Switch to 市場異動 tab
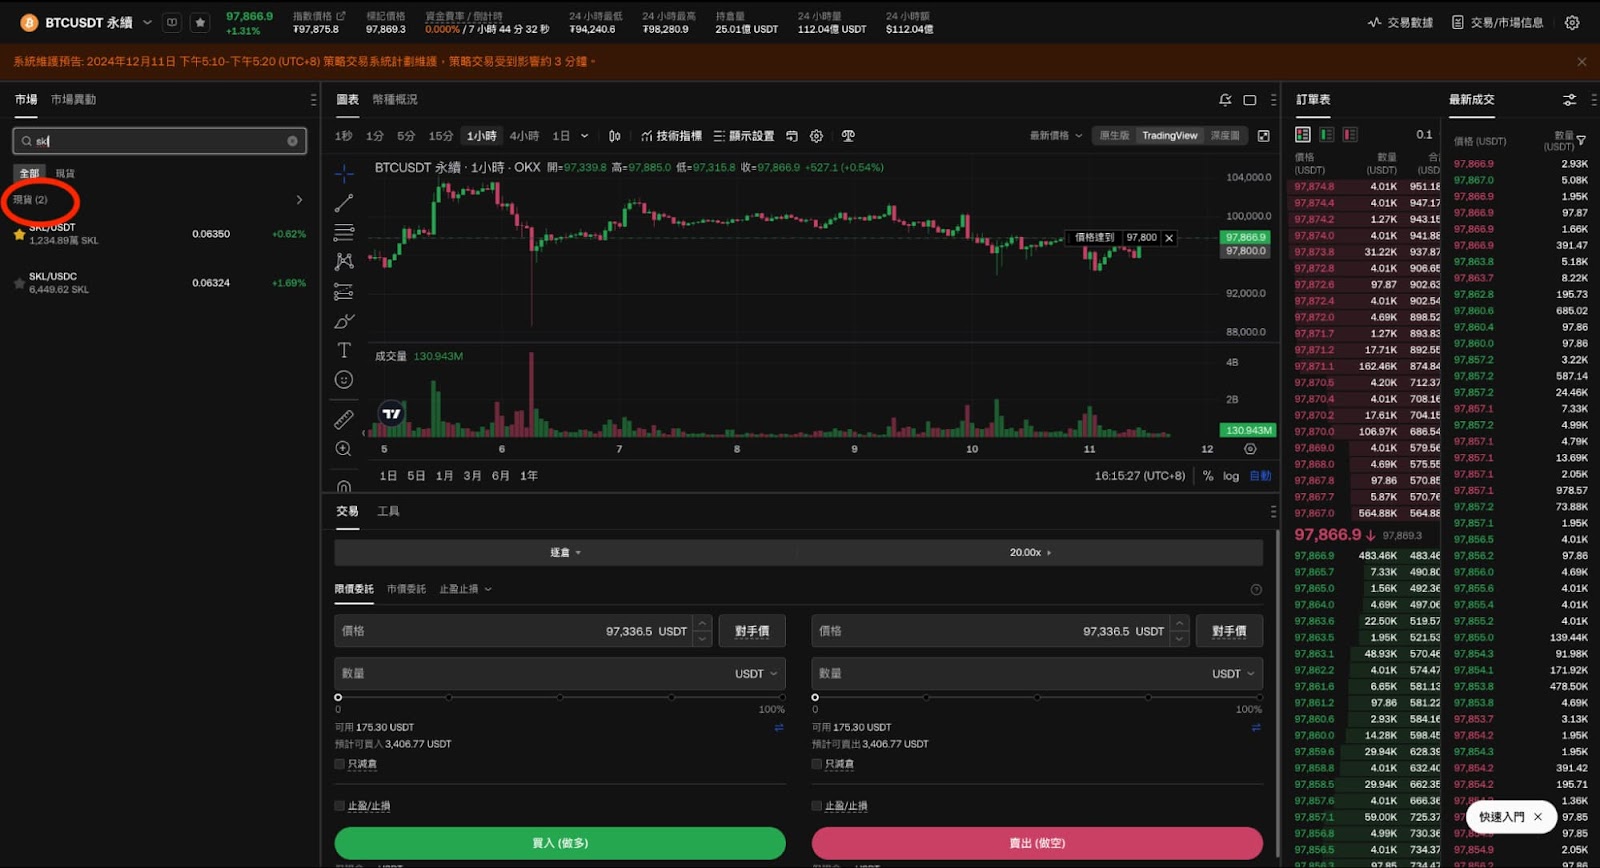Screen dimensions: 1600x868 74,100
